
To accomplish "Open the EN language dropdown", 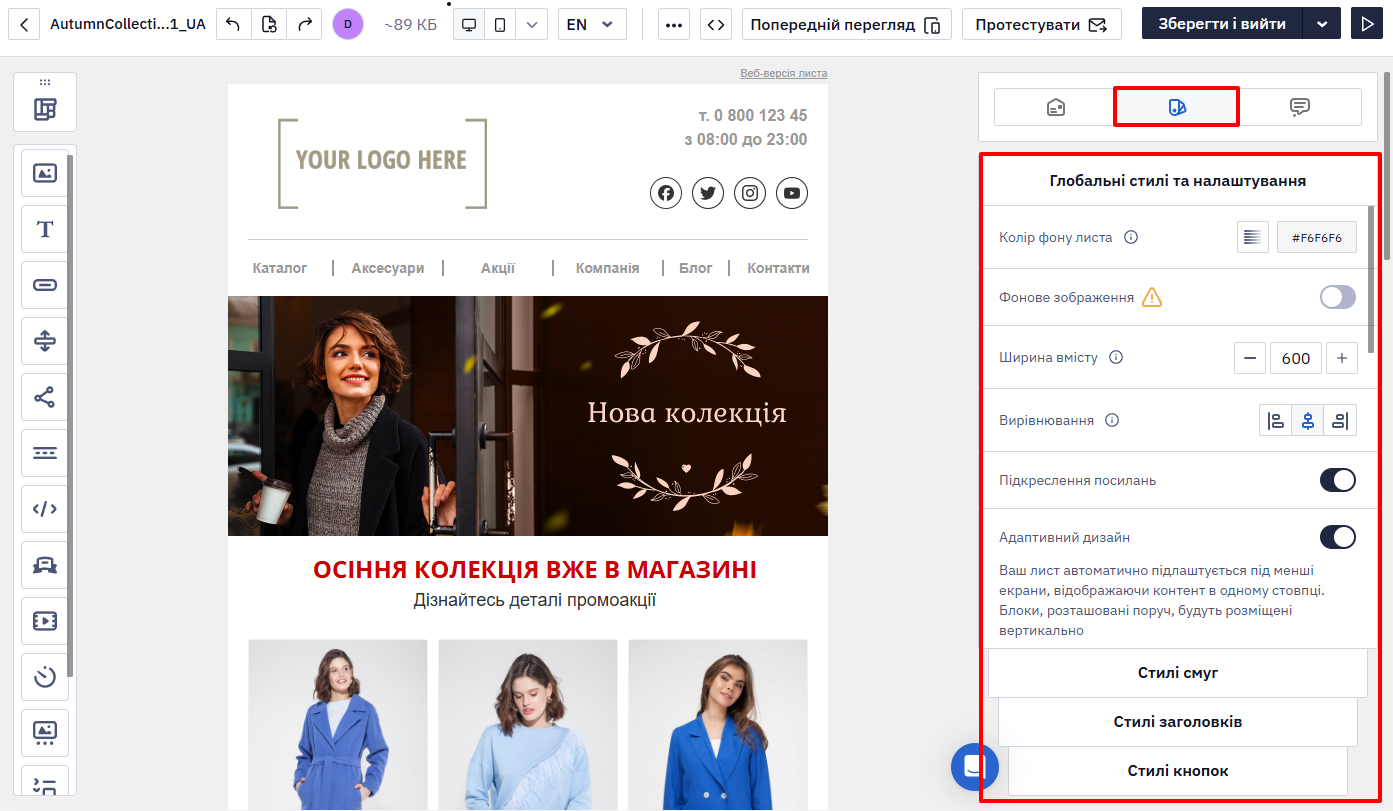I will pyautogui.click(x=592, y=24).
